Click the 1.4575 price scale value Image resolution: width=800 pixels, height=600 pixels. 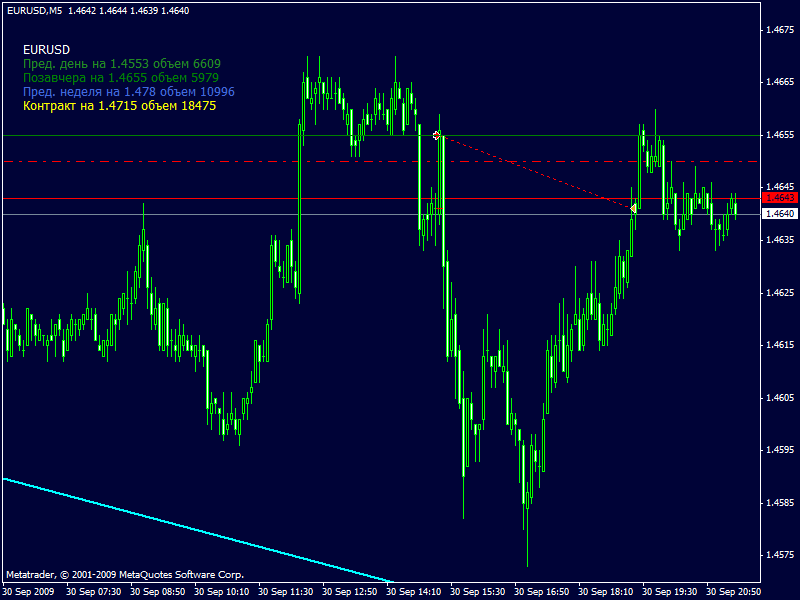coord(780,555)
